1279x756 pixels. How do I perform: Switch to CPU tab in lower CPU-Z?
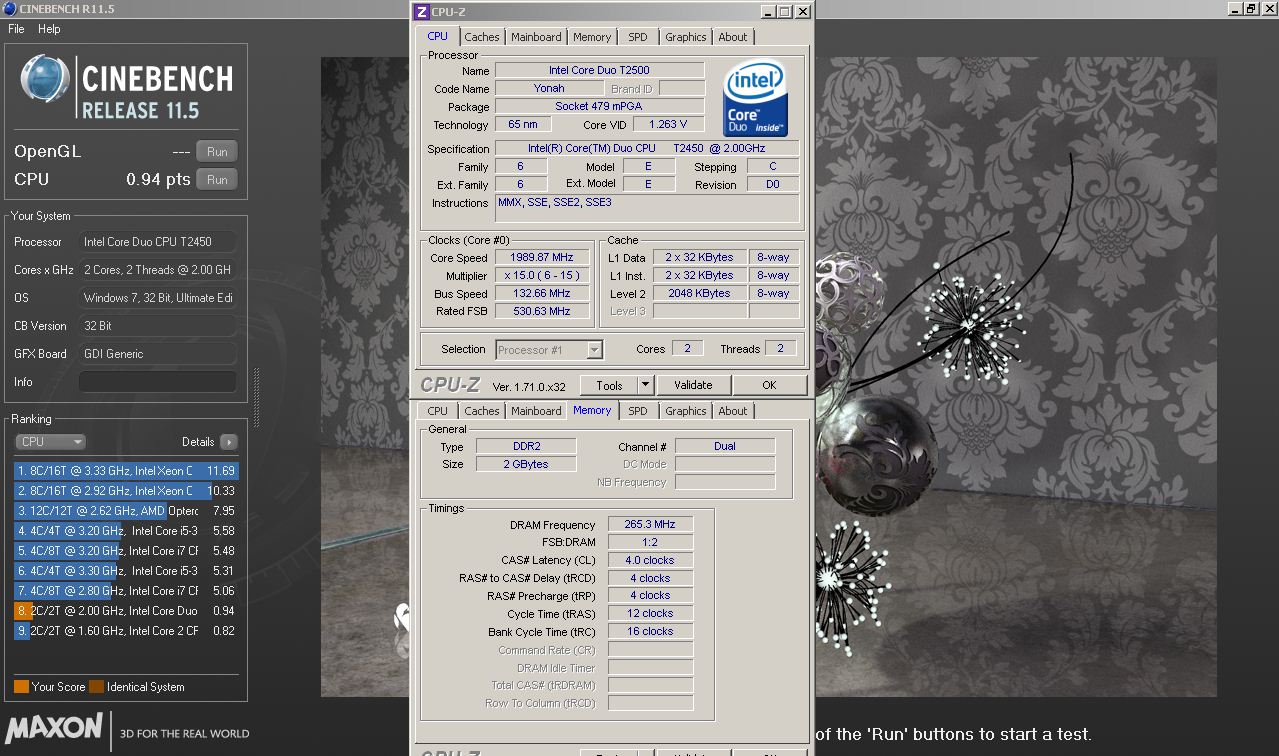(438, 411)
